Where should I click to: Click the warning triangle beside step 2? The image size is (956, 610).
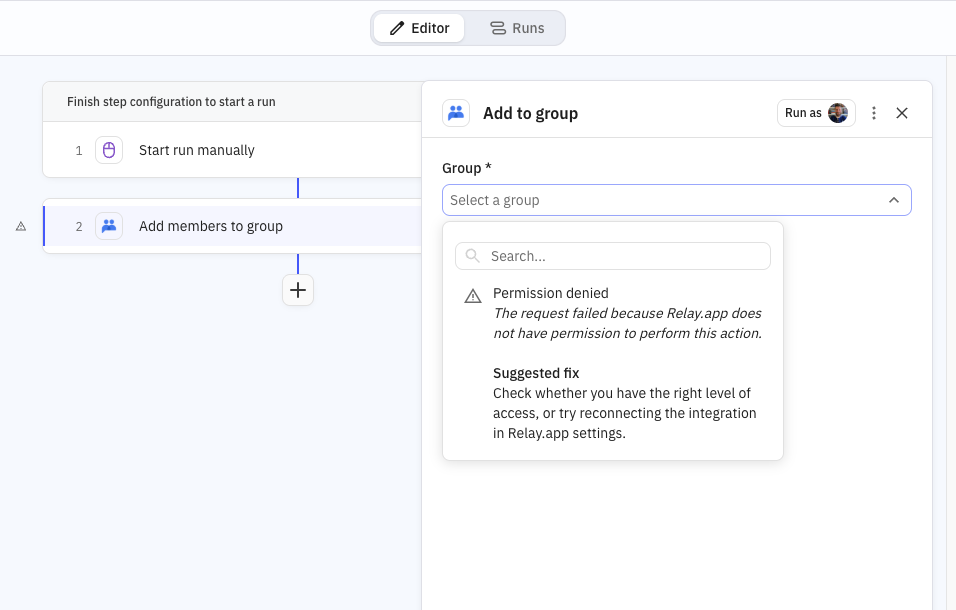click(20, 225)
